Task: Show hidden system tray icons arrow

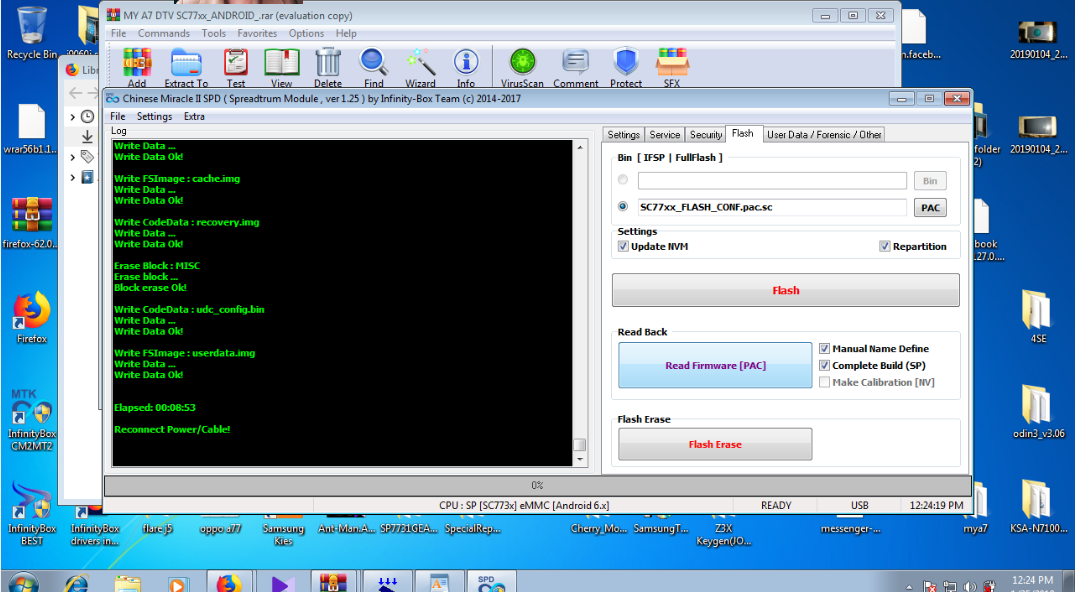Action: coord(909,587)
